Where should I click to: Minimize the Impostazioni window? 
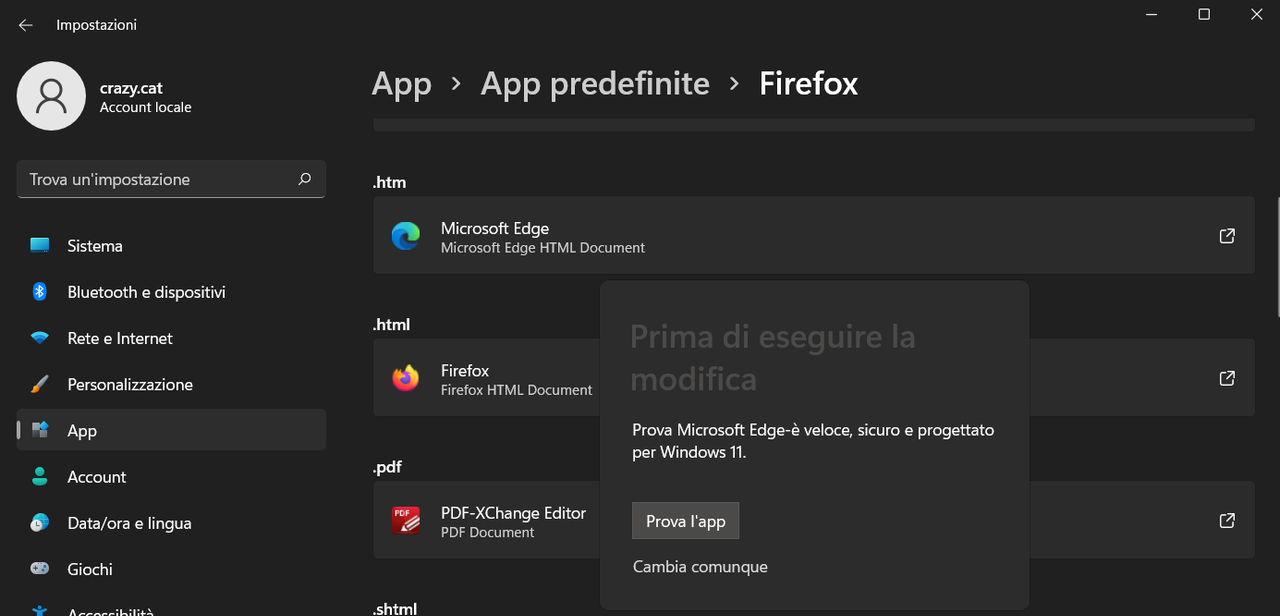coord(1150,14)
